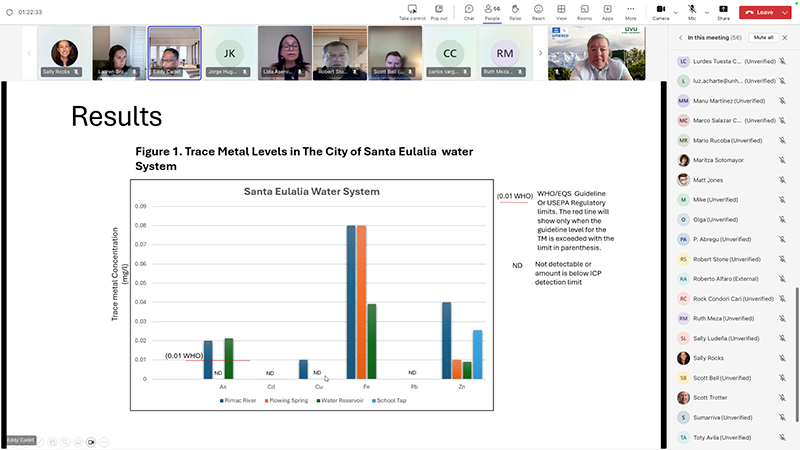Raise your hand in the meeting
This screenshot has width=800, height=450.
tap(515, 11)
